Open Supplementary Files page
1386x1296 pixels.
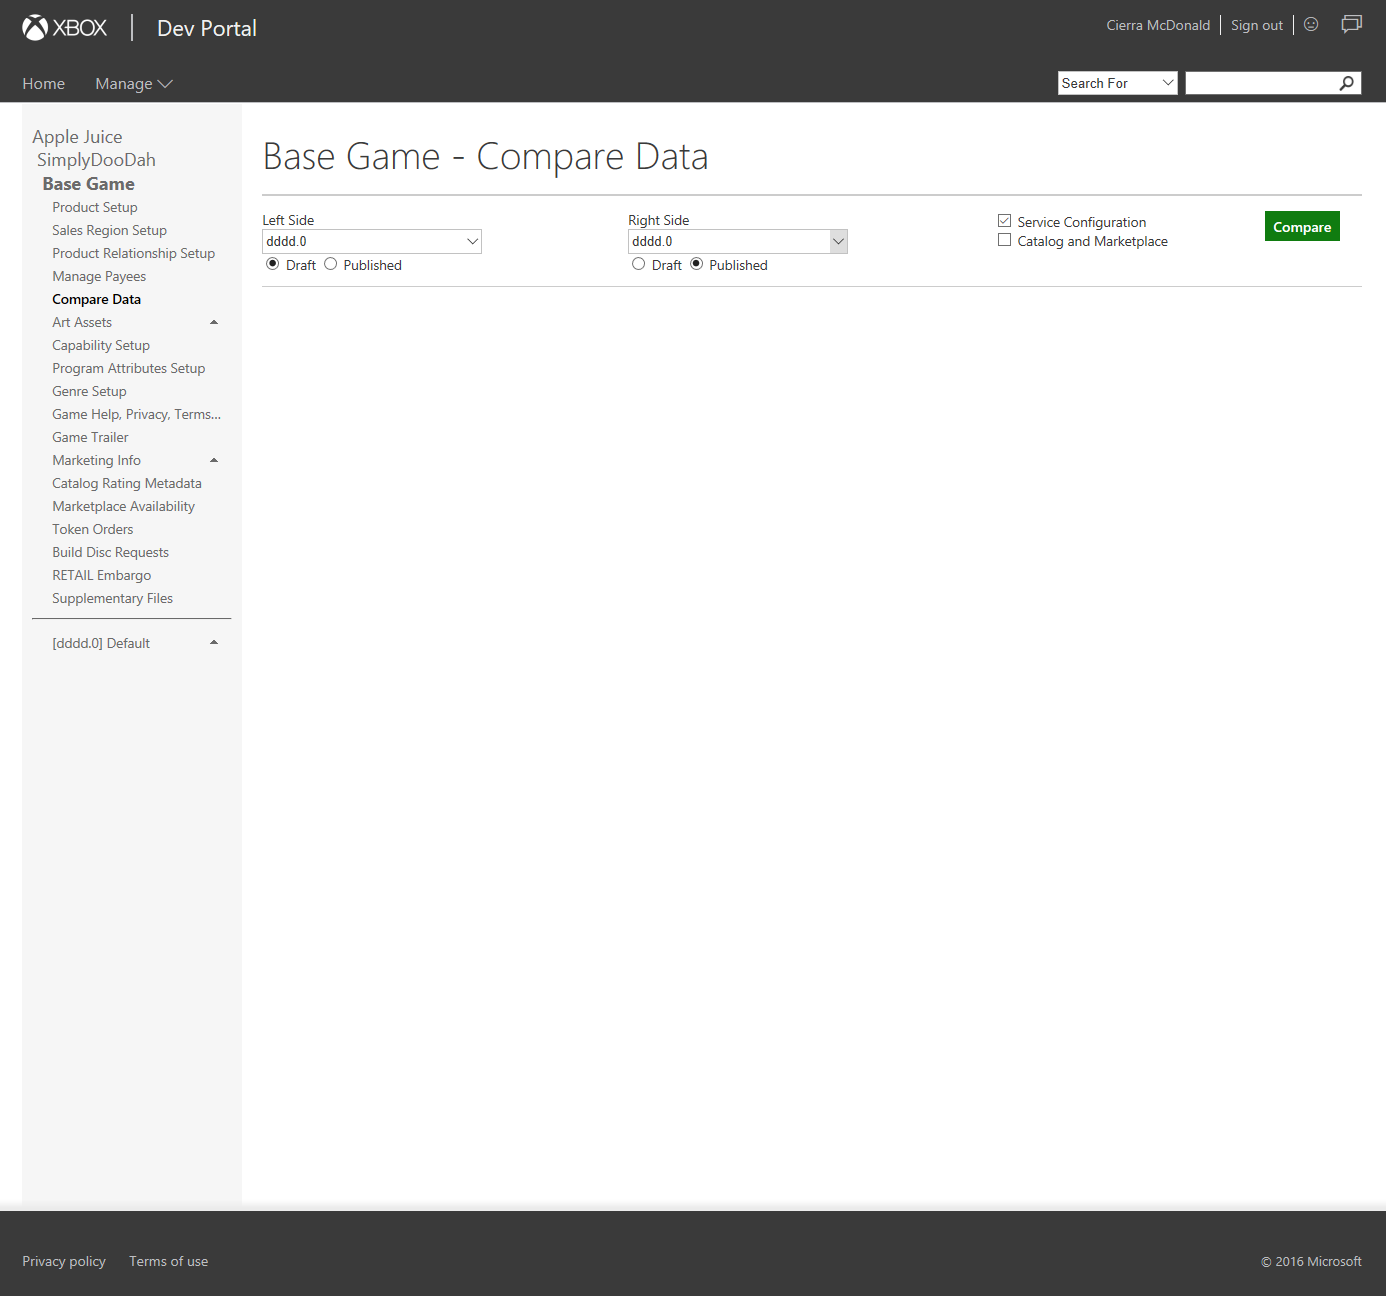[x=113, y=598]
